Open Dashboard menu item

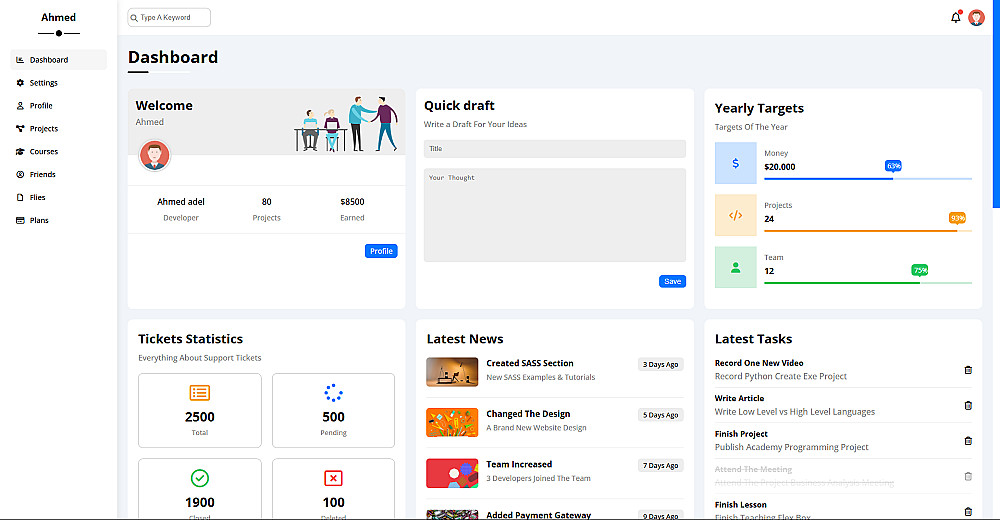click(59, 59)
